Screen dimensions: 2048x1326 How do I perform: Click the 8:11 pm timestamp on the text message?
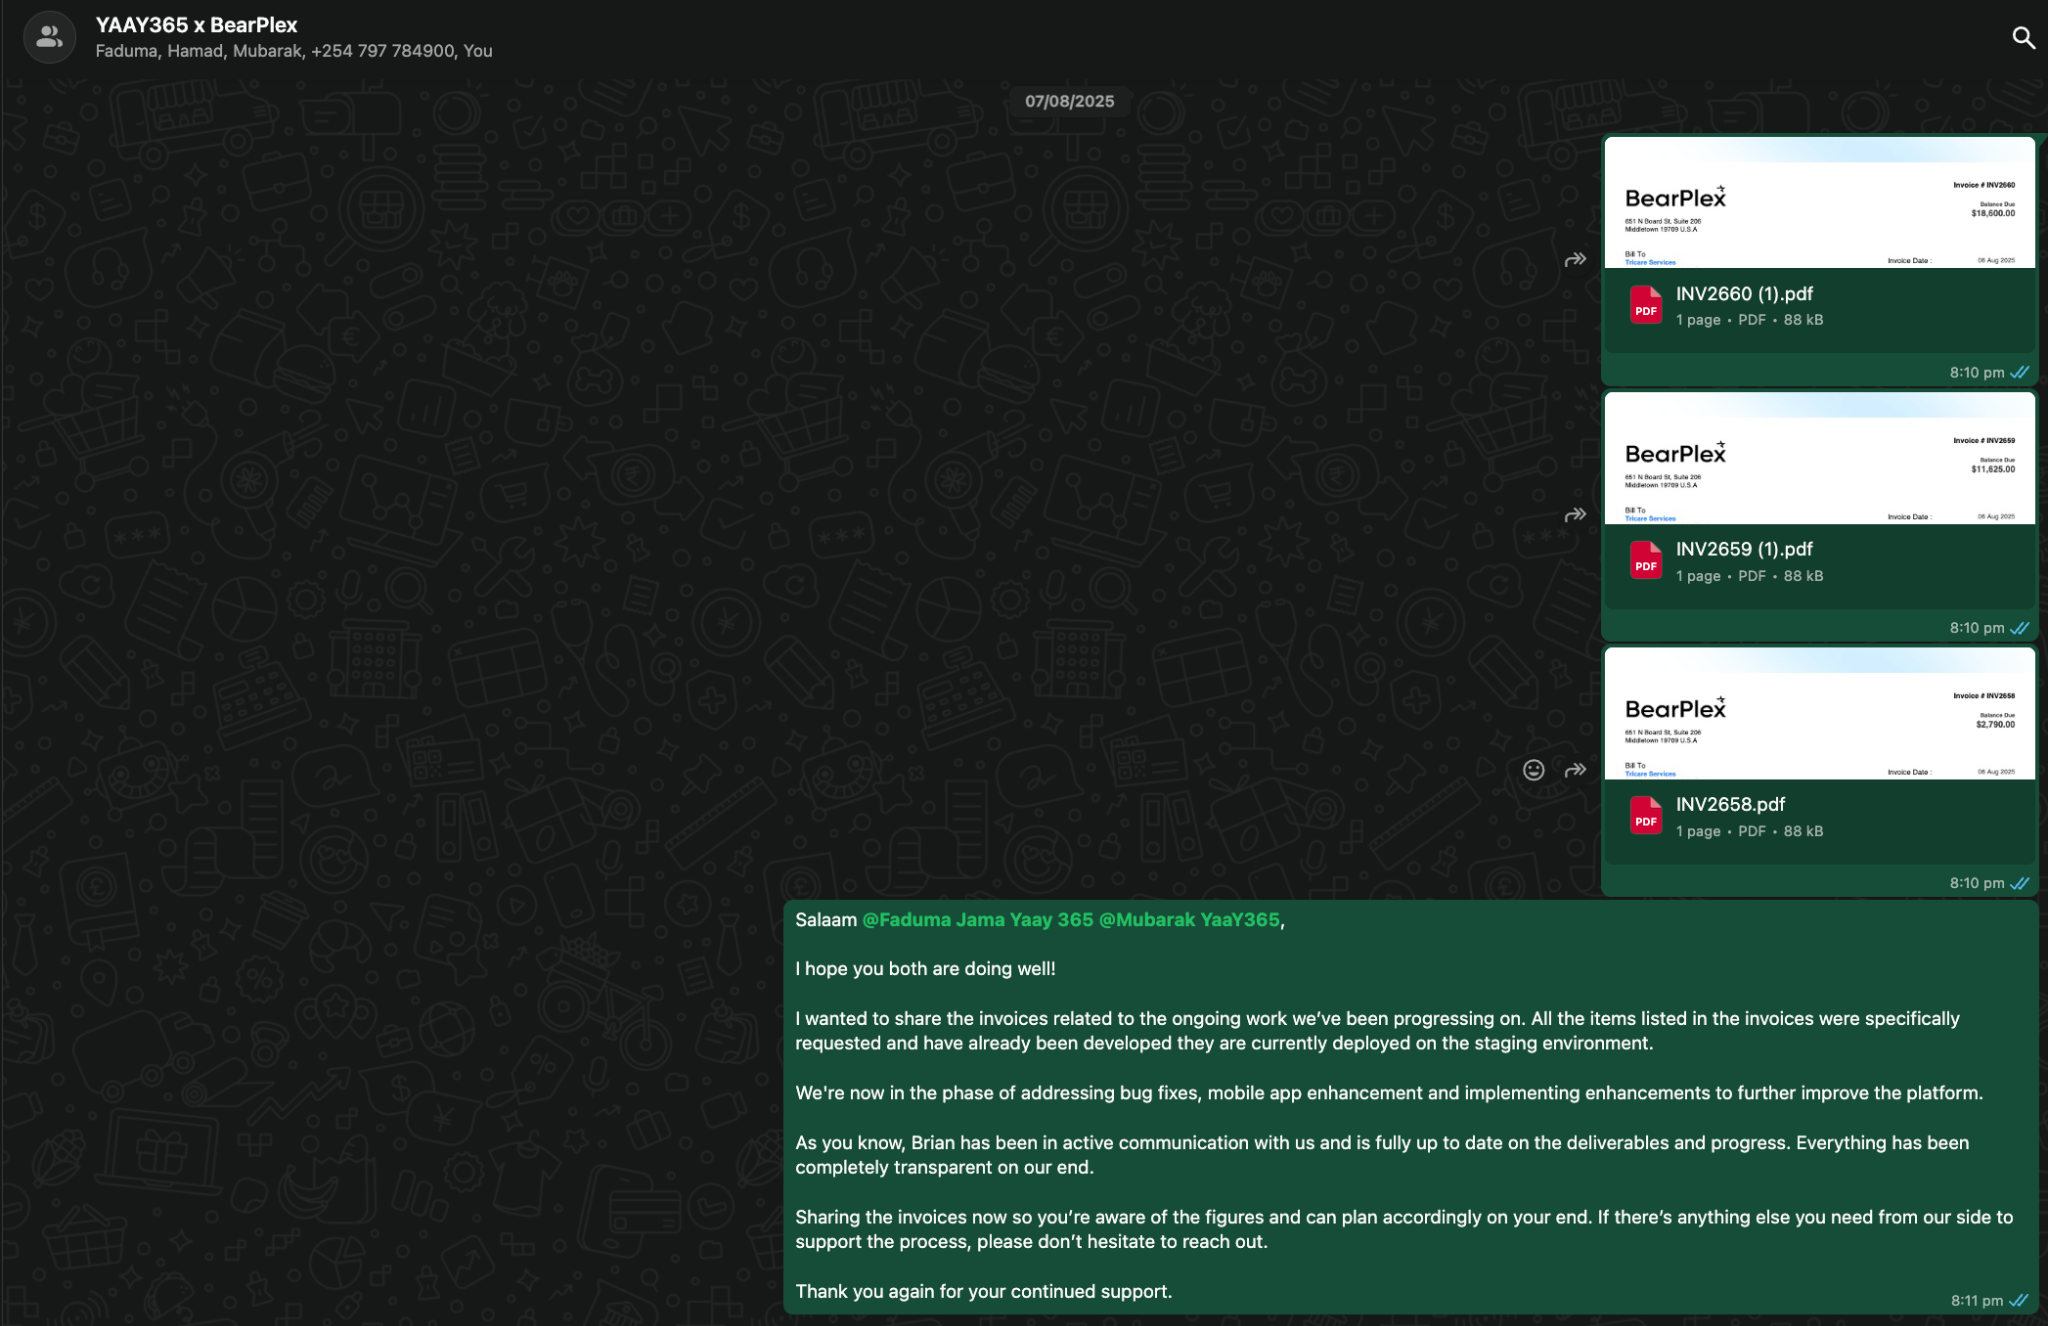[x=1977, y=1301]
